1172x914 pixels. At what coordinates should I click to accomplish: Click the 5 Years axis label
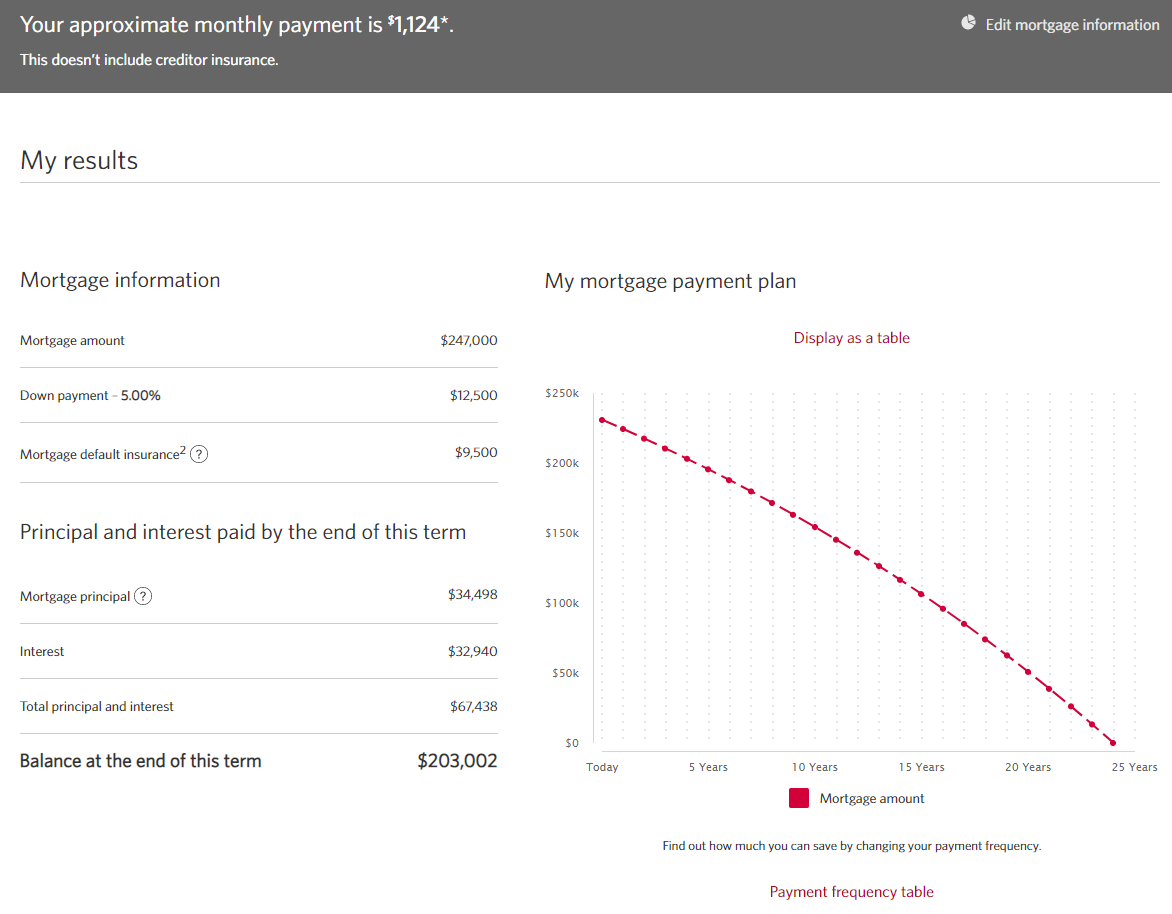pyautogui.click(x=708, y=767)
